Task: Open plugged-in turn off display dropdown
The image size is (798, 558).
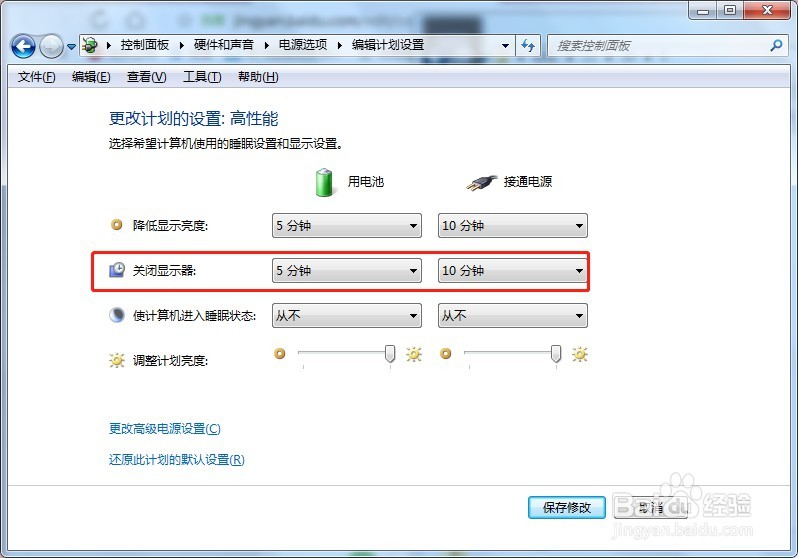Action: pos(512,270)
